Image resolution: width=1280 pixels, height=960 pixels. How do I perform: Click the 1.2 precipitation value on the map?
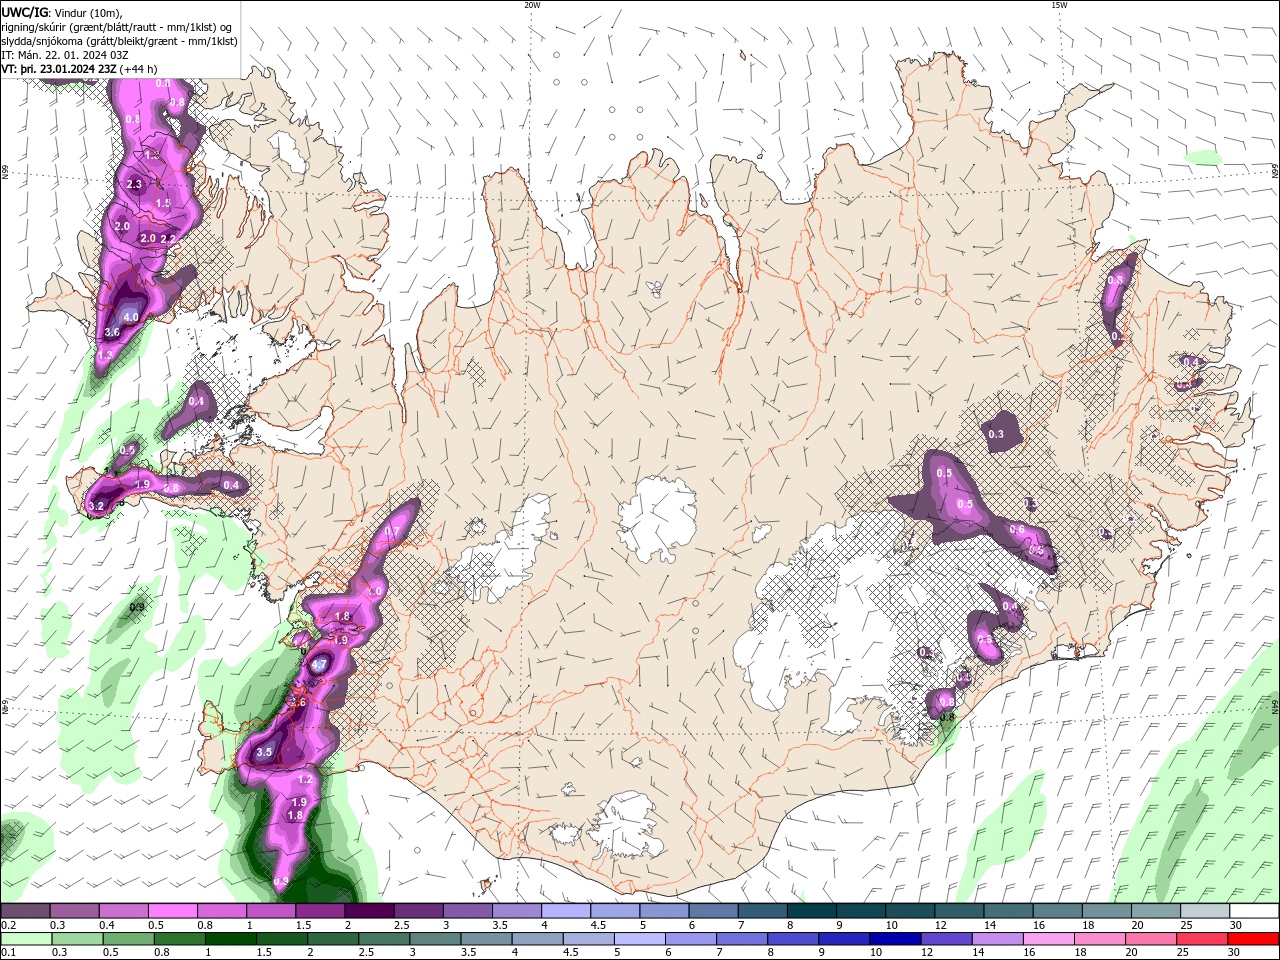point(306,779)
